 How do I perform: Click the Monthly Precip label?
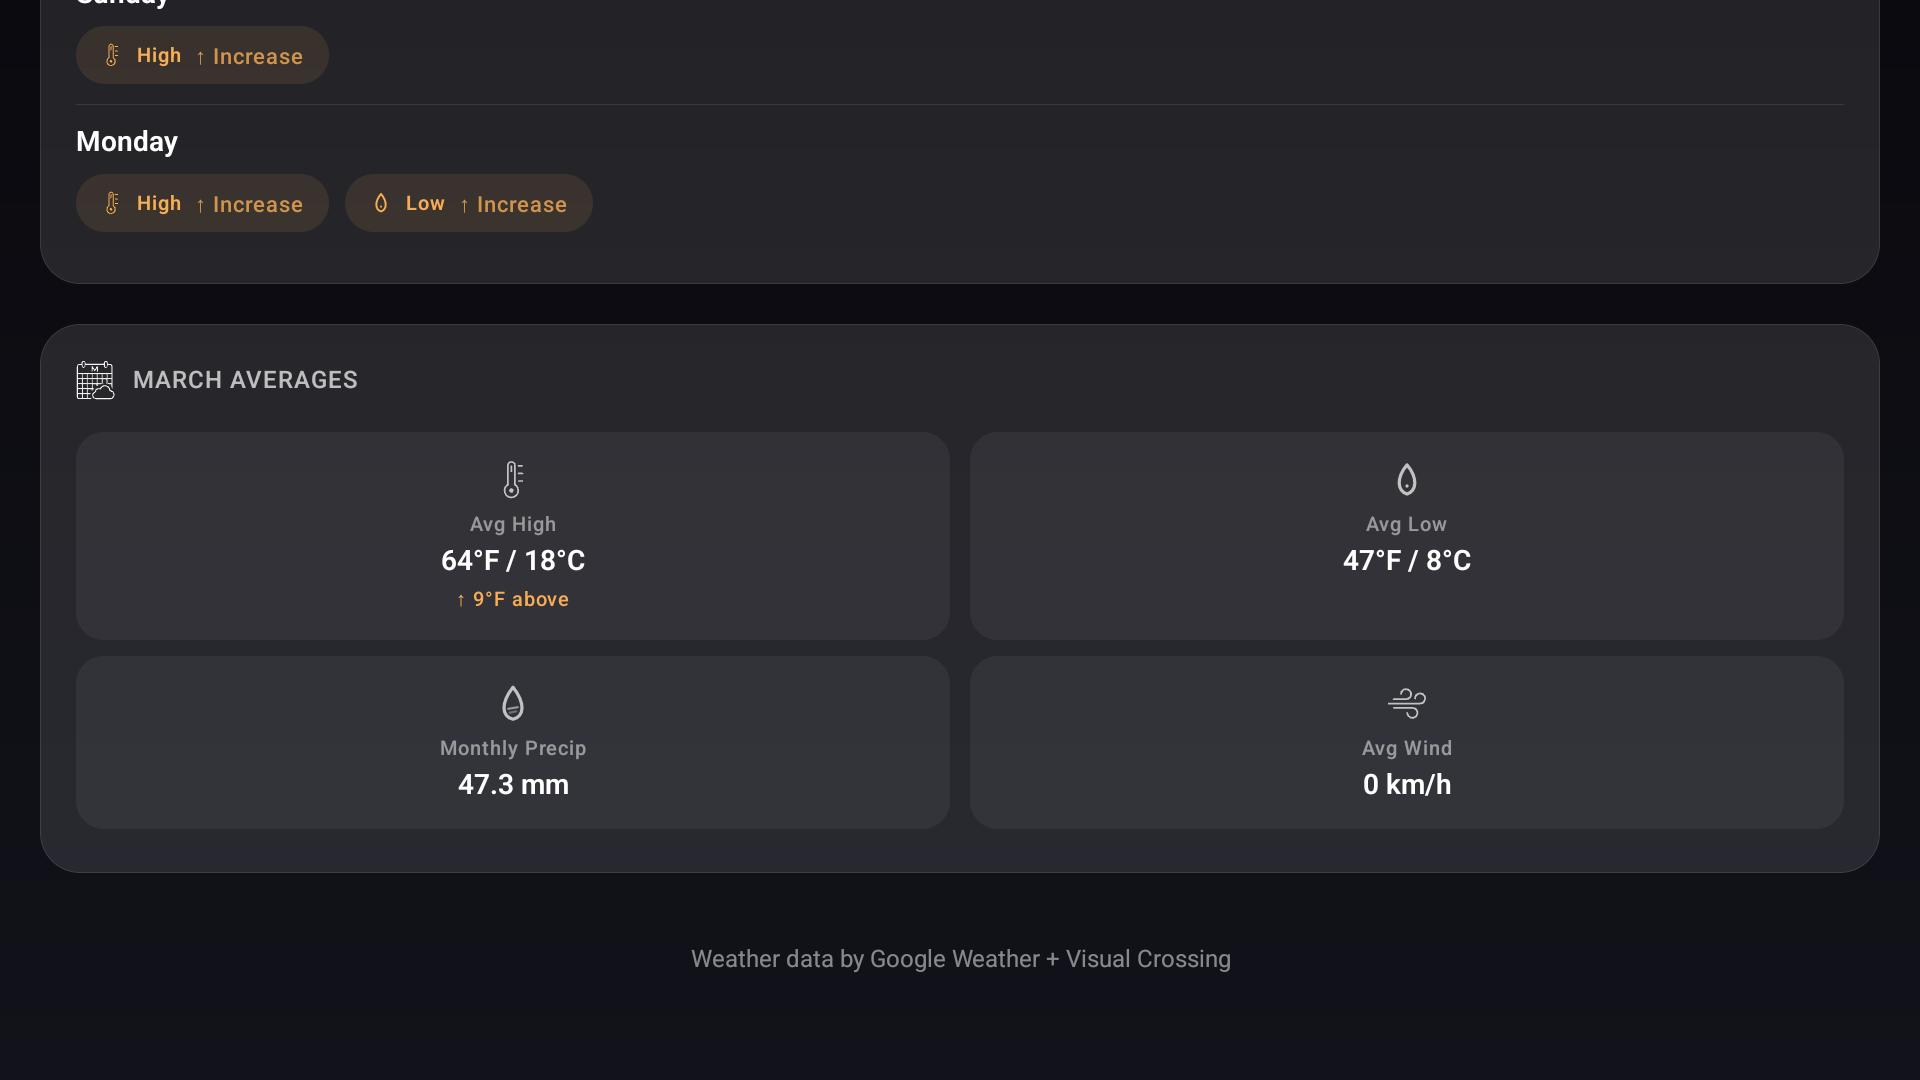pyautogui.click(x=513, y=748)
